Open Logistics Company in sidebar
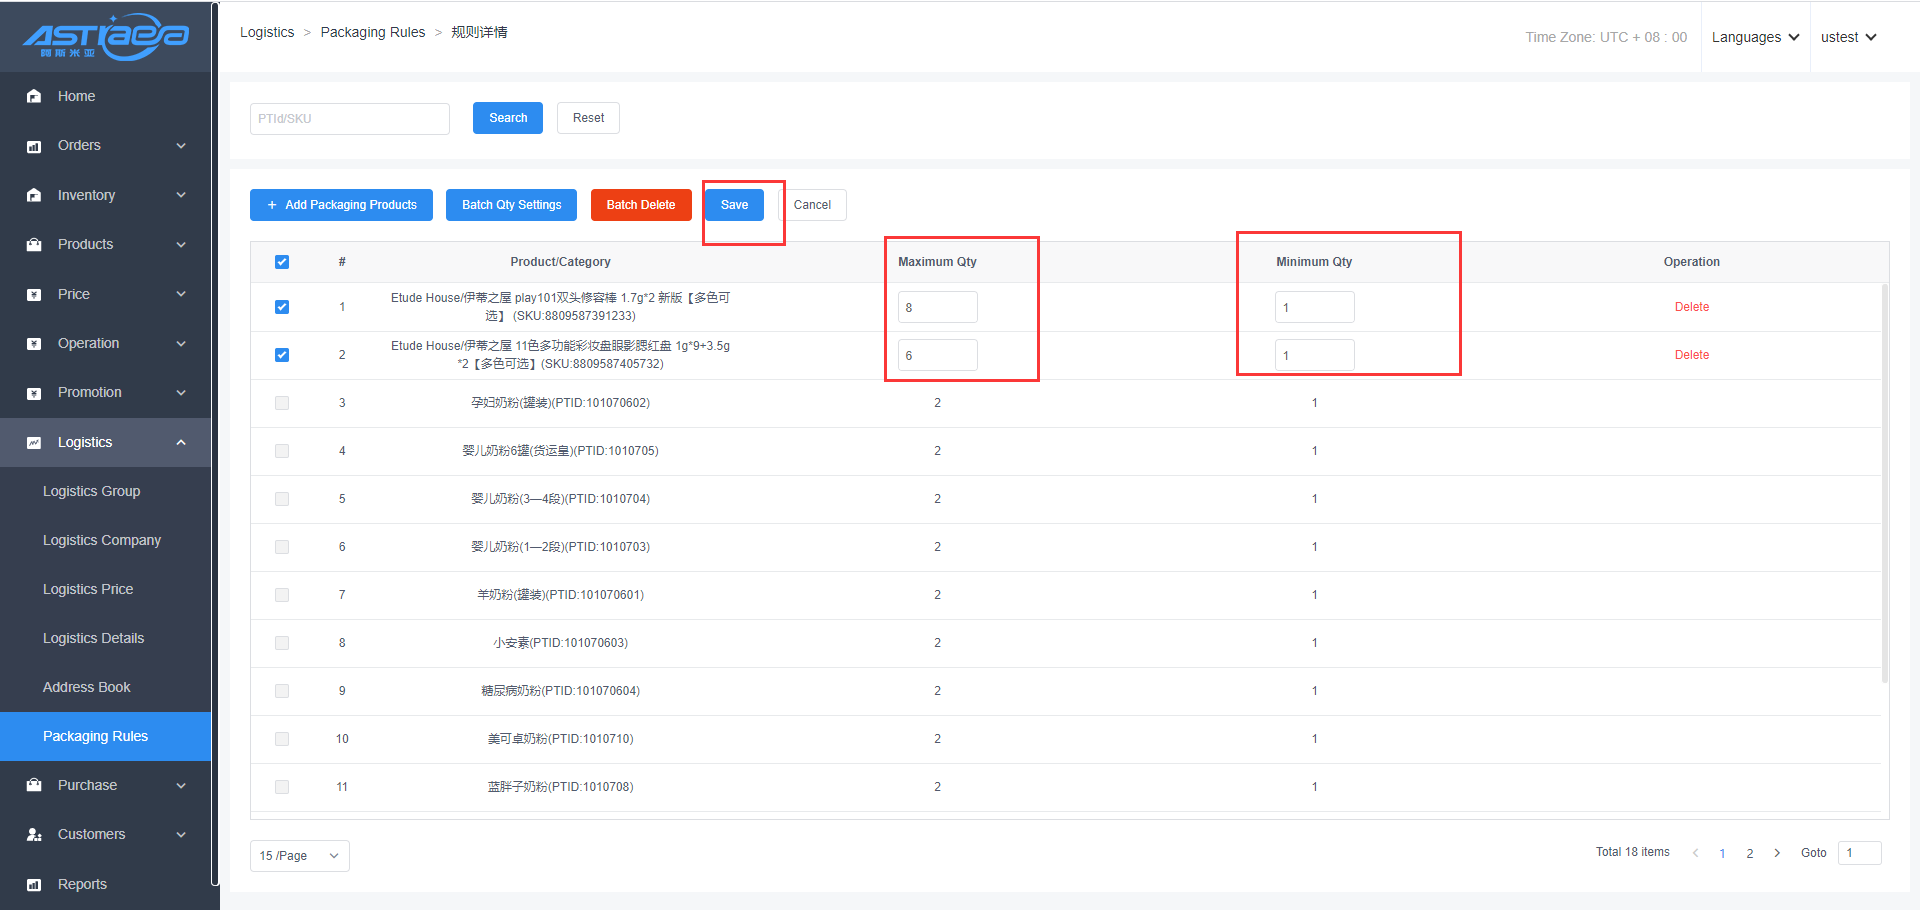 coord(102,540)
